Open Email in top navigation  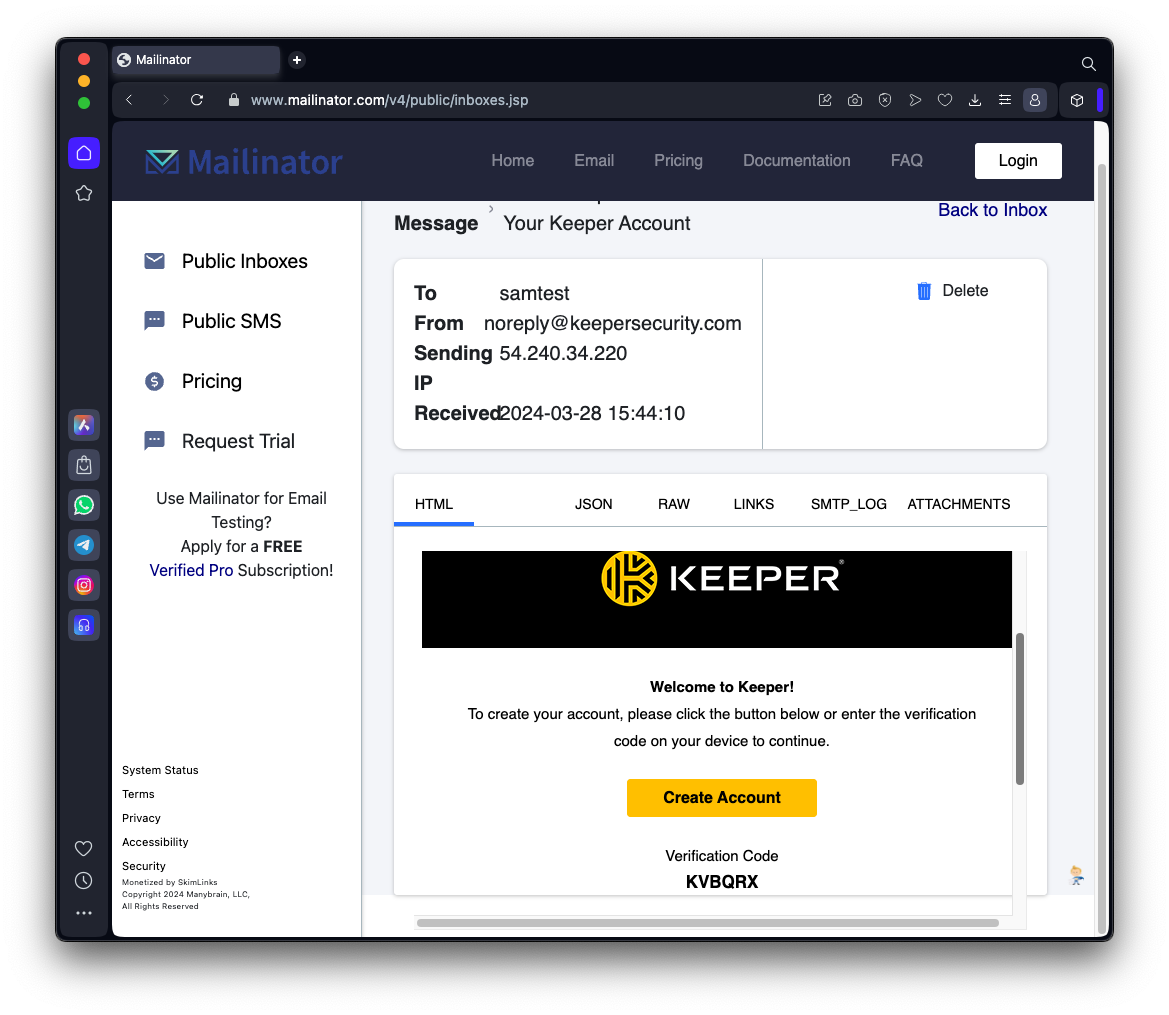594,160
